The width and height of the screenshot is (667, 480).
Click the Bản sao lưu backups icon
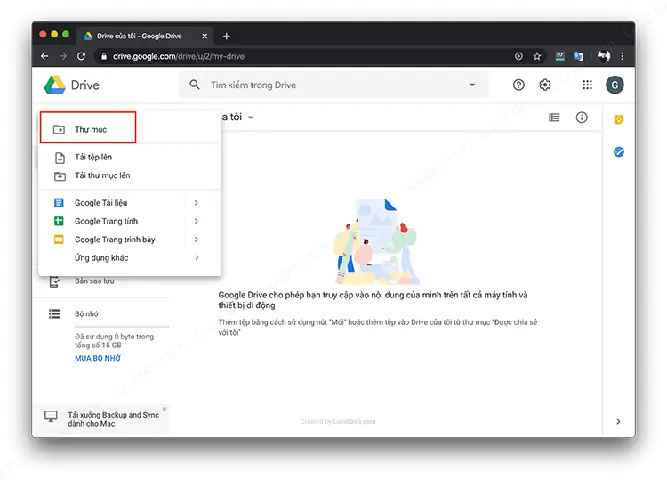(x=54, y=282)
